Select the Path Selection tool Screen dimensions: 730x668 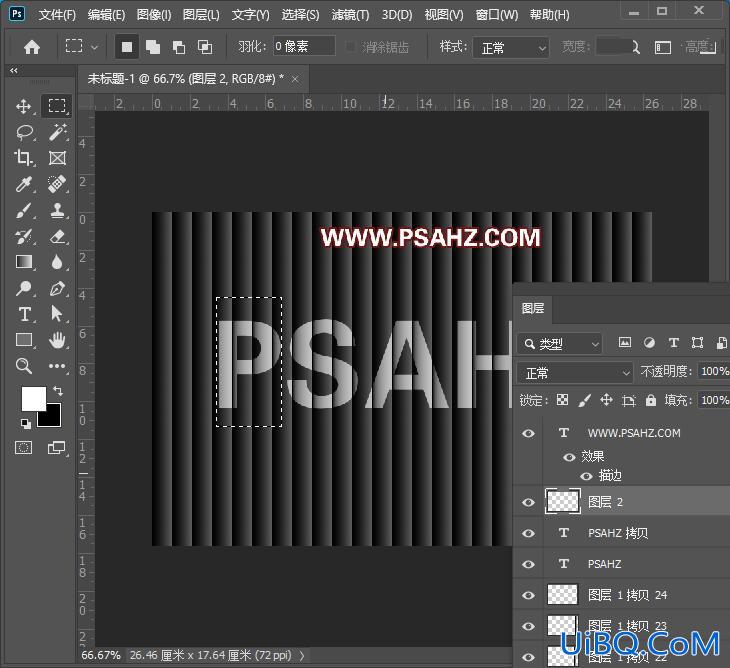56,314
